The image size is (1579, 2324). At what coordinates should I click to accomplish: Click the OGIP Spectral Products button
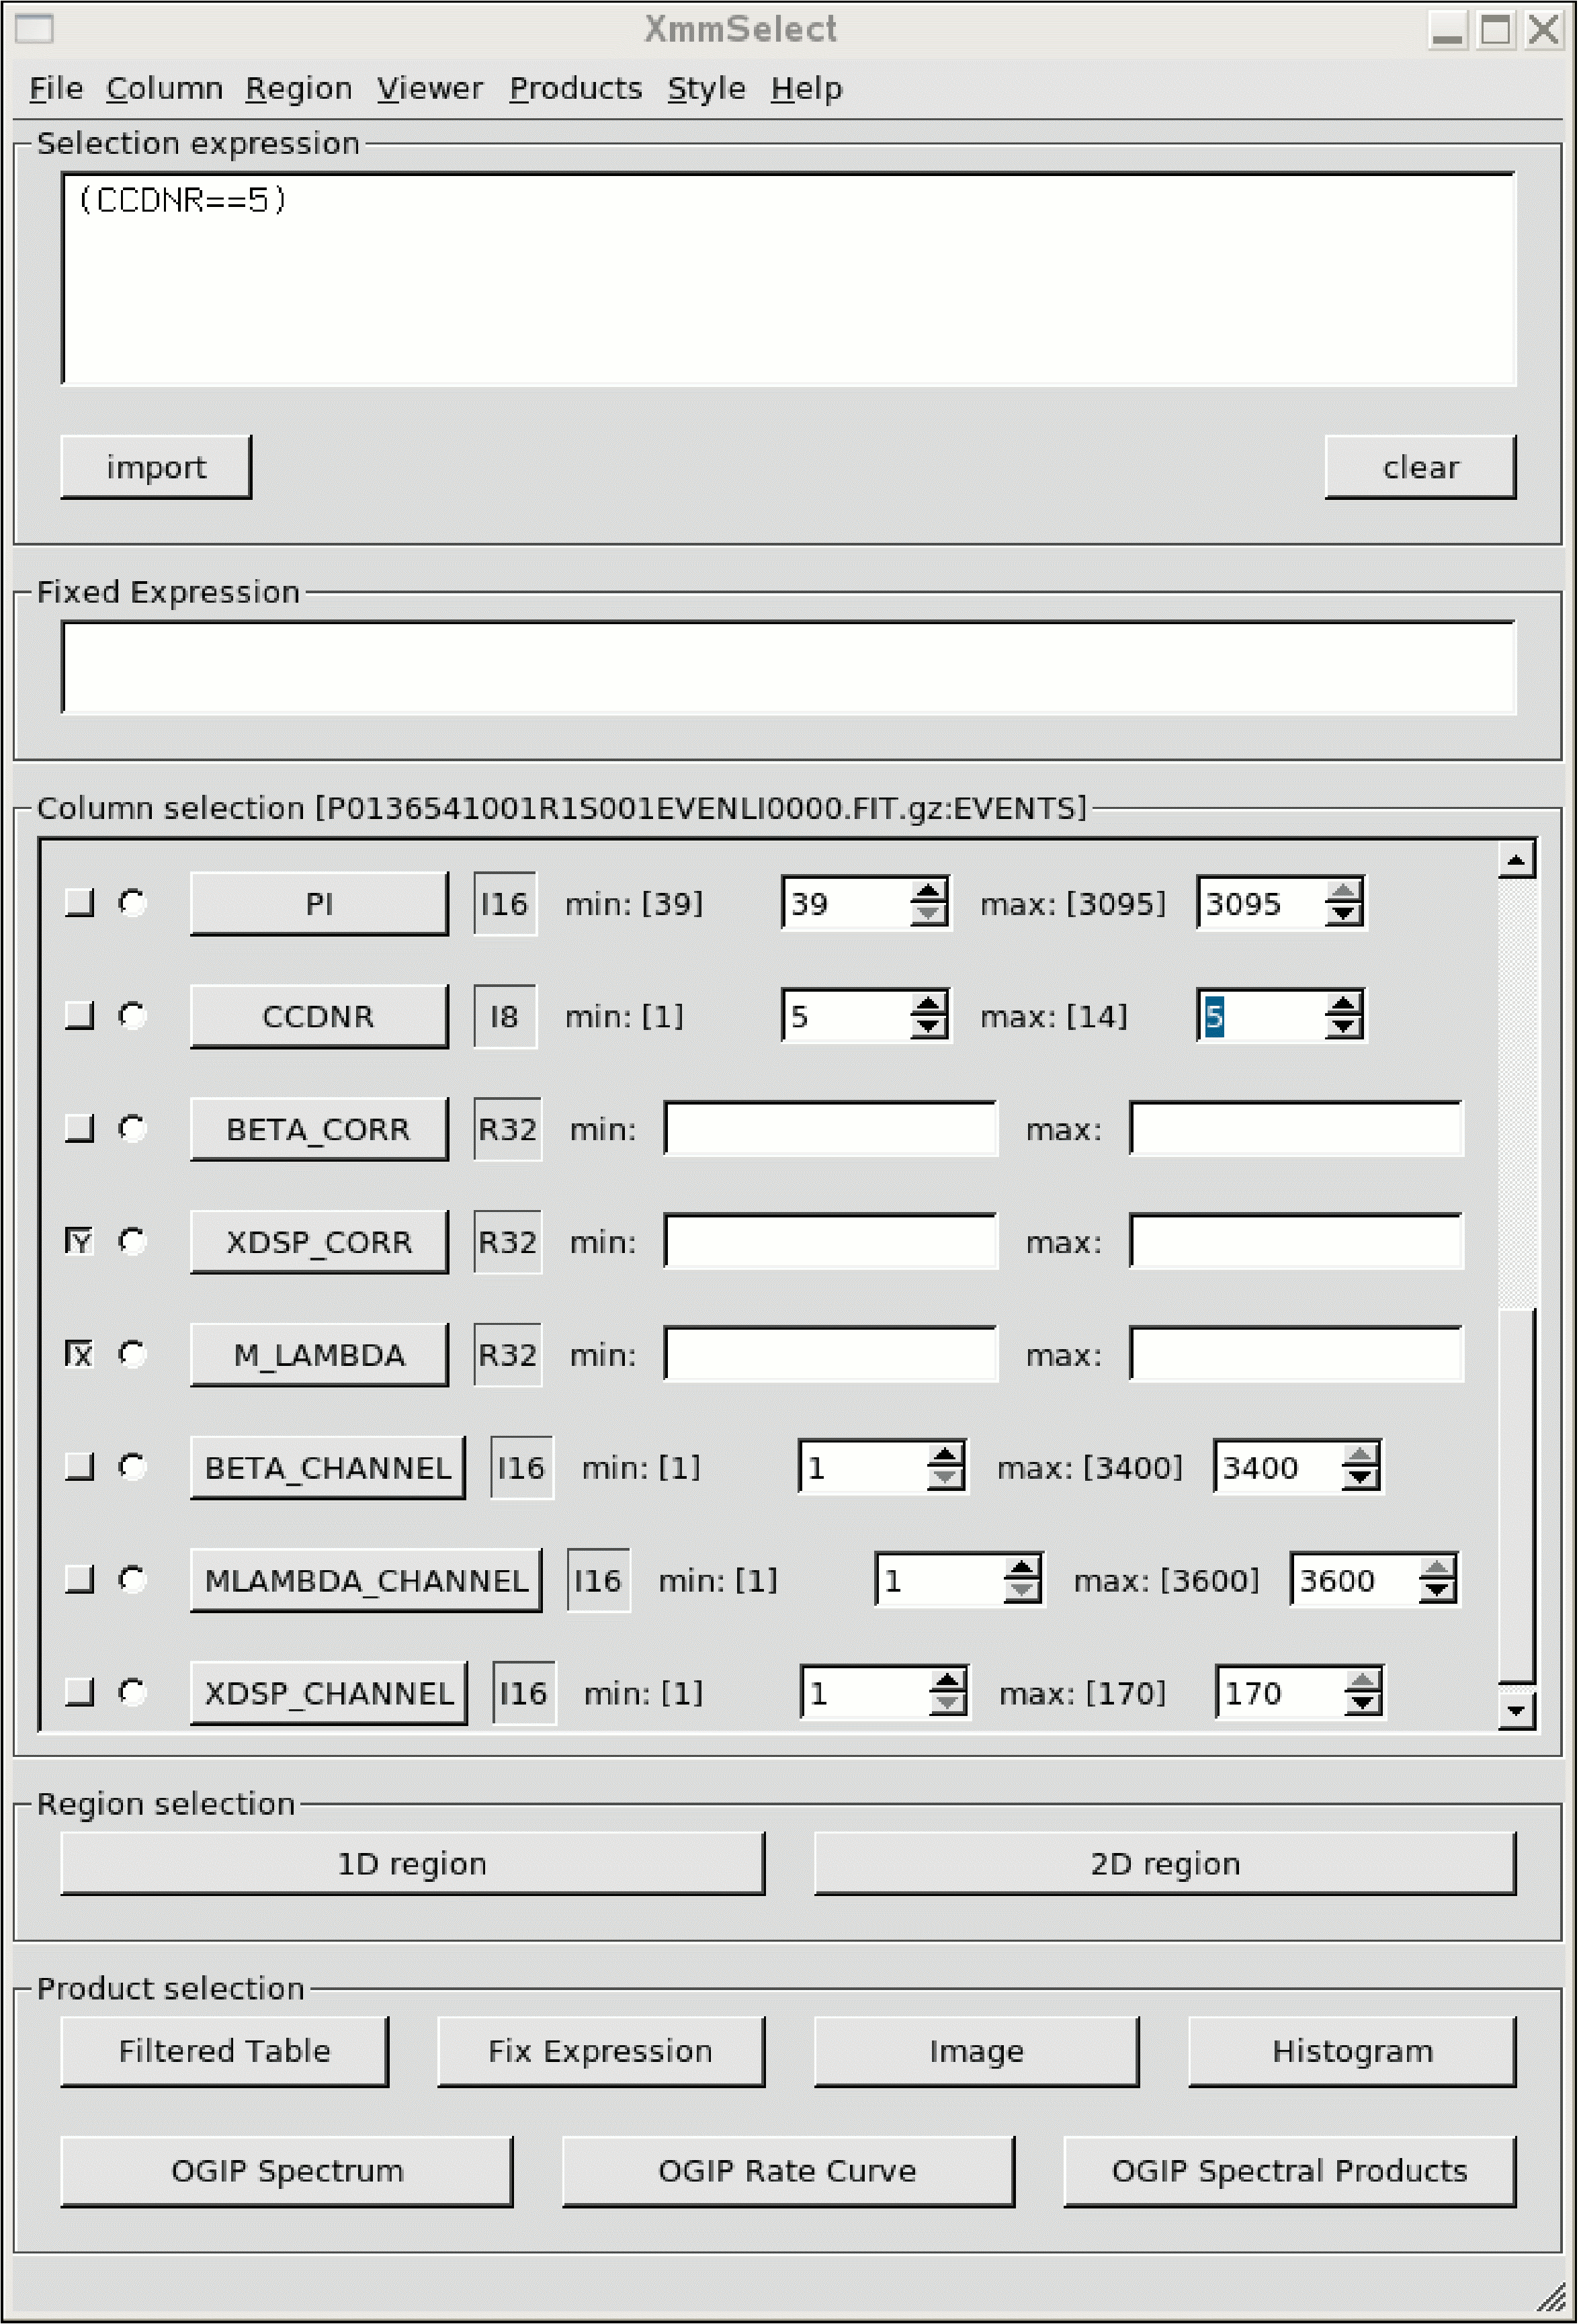(1289, 2171)
